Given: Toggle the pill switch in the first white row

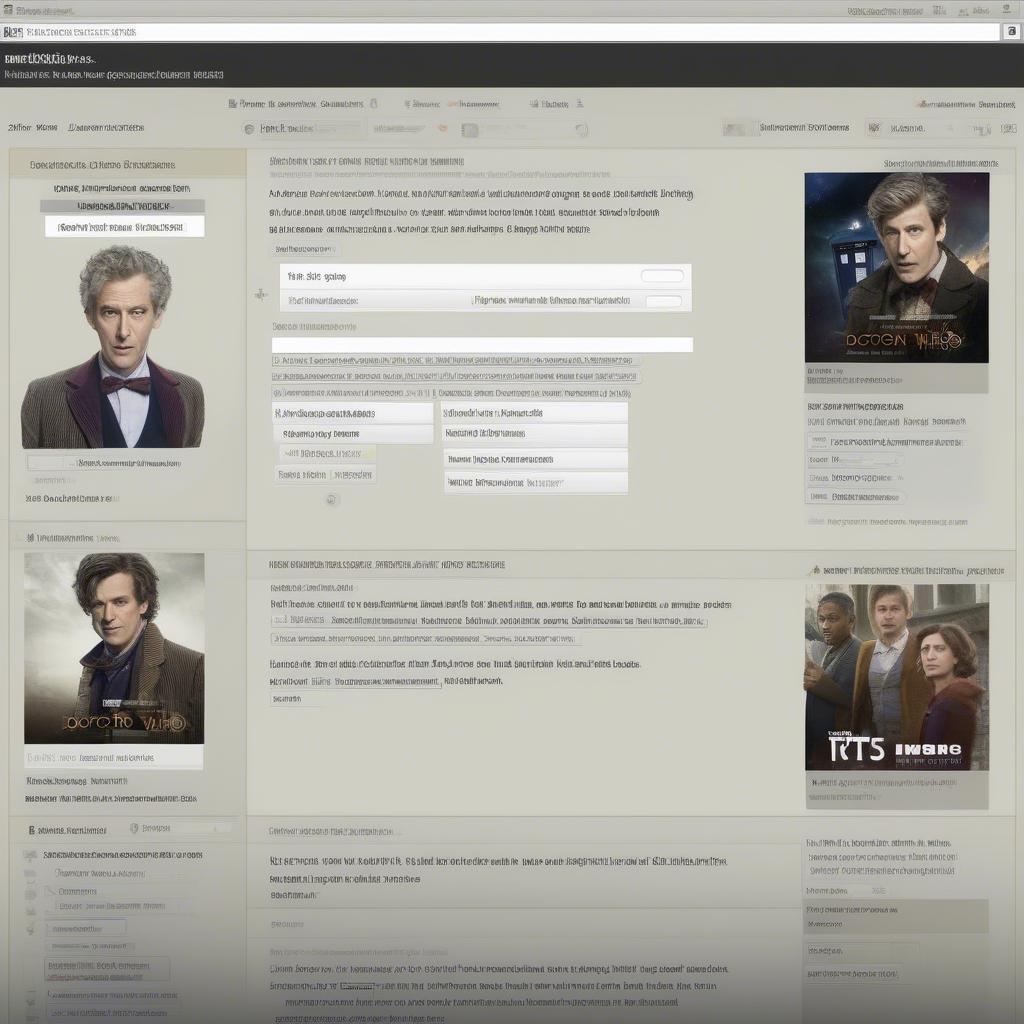Looking at the screenshot, I should pos(662,276).
